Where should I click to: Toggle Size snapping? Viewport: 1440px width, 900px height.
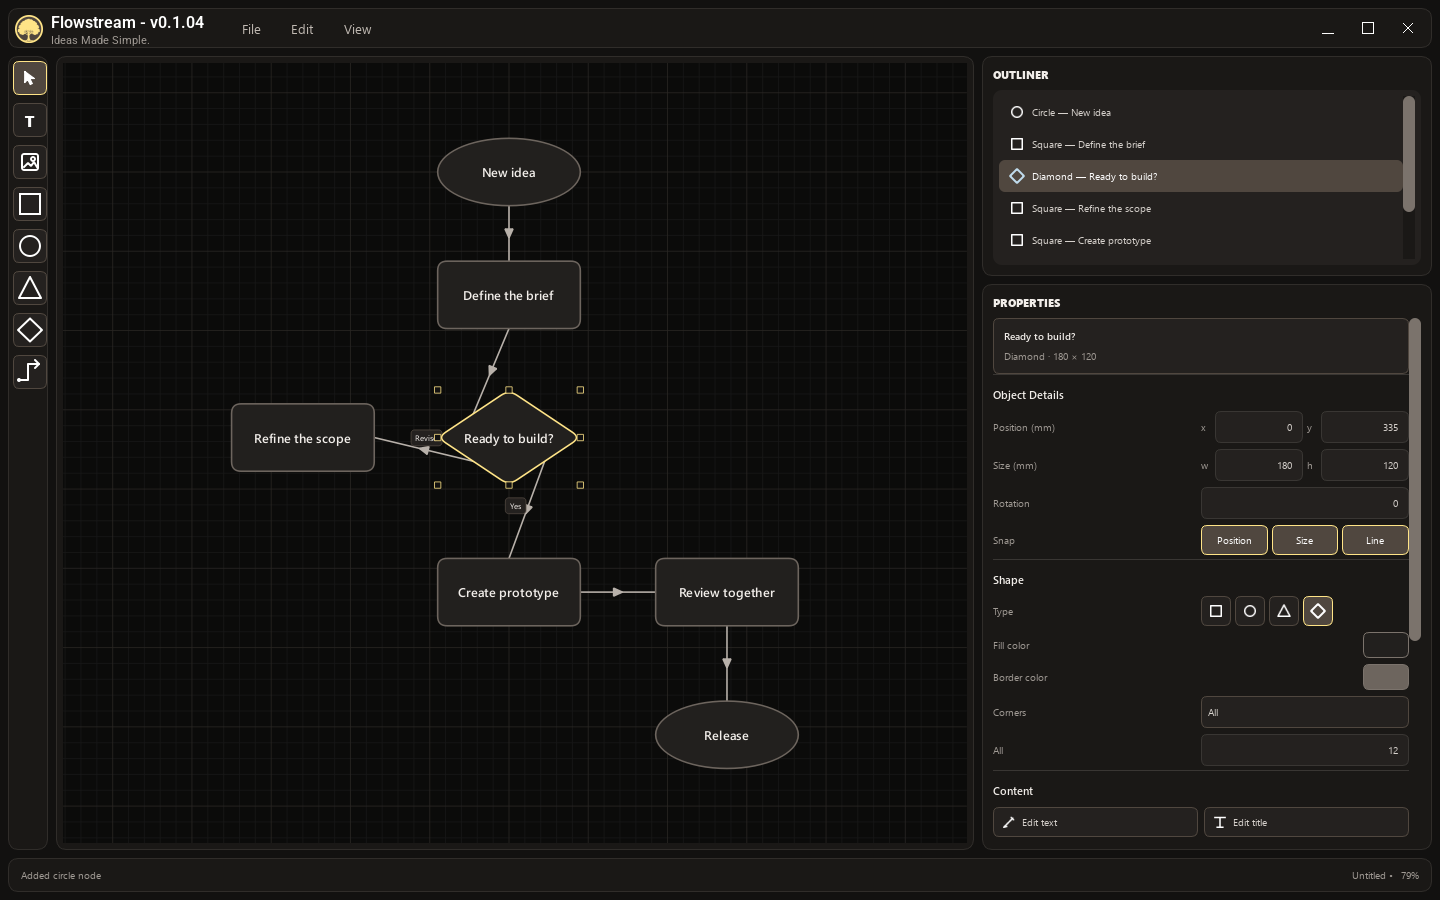click(1305, 540)
